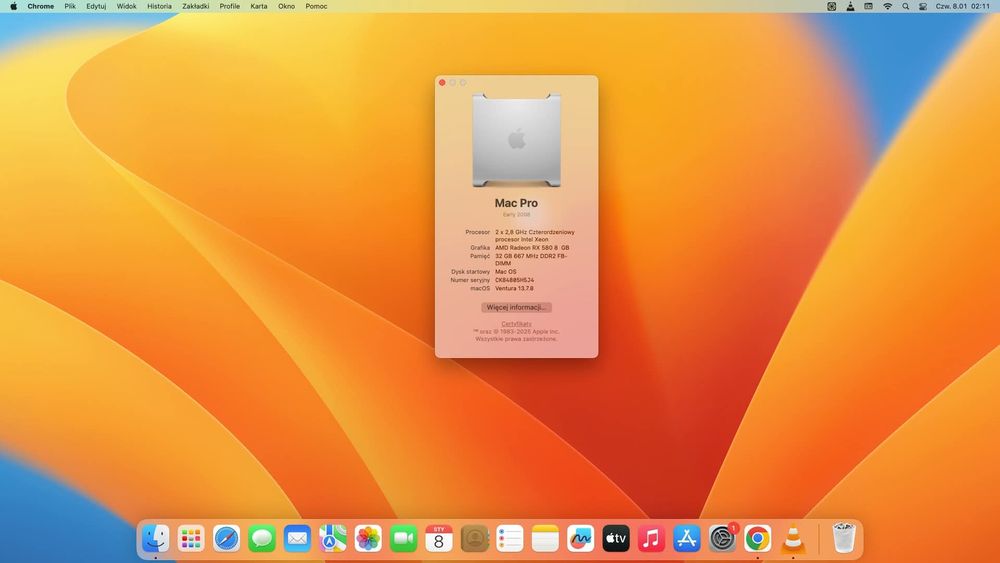1000x563 pixels.
Task: Open the Pomoc menu
Action: click(316, 6)
